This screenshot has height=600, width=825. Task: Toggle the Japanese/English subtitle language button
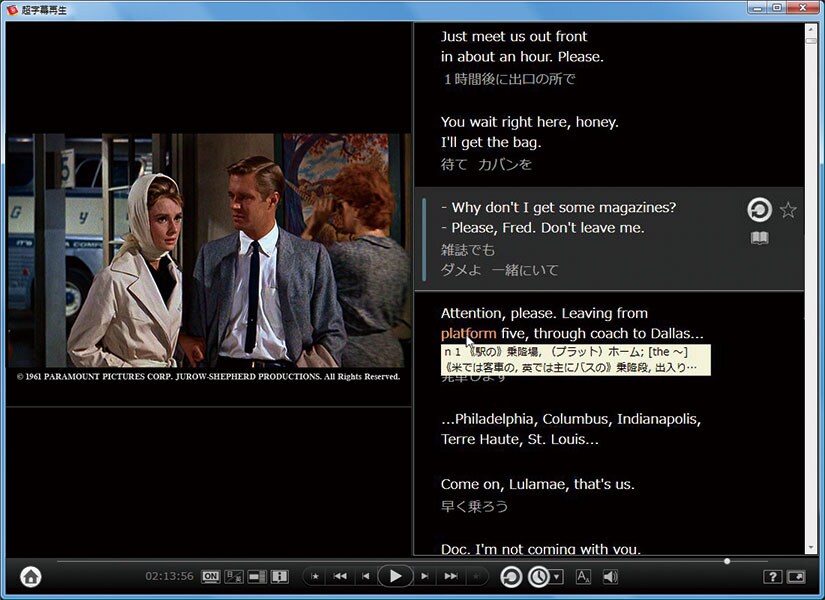click(234, 576)
